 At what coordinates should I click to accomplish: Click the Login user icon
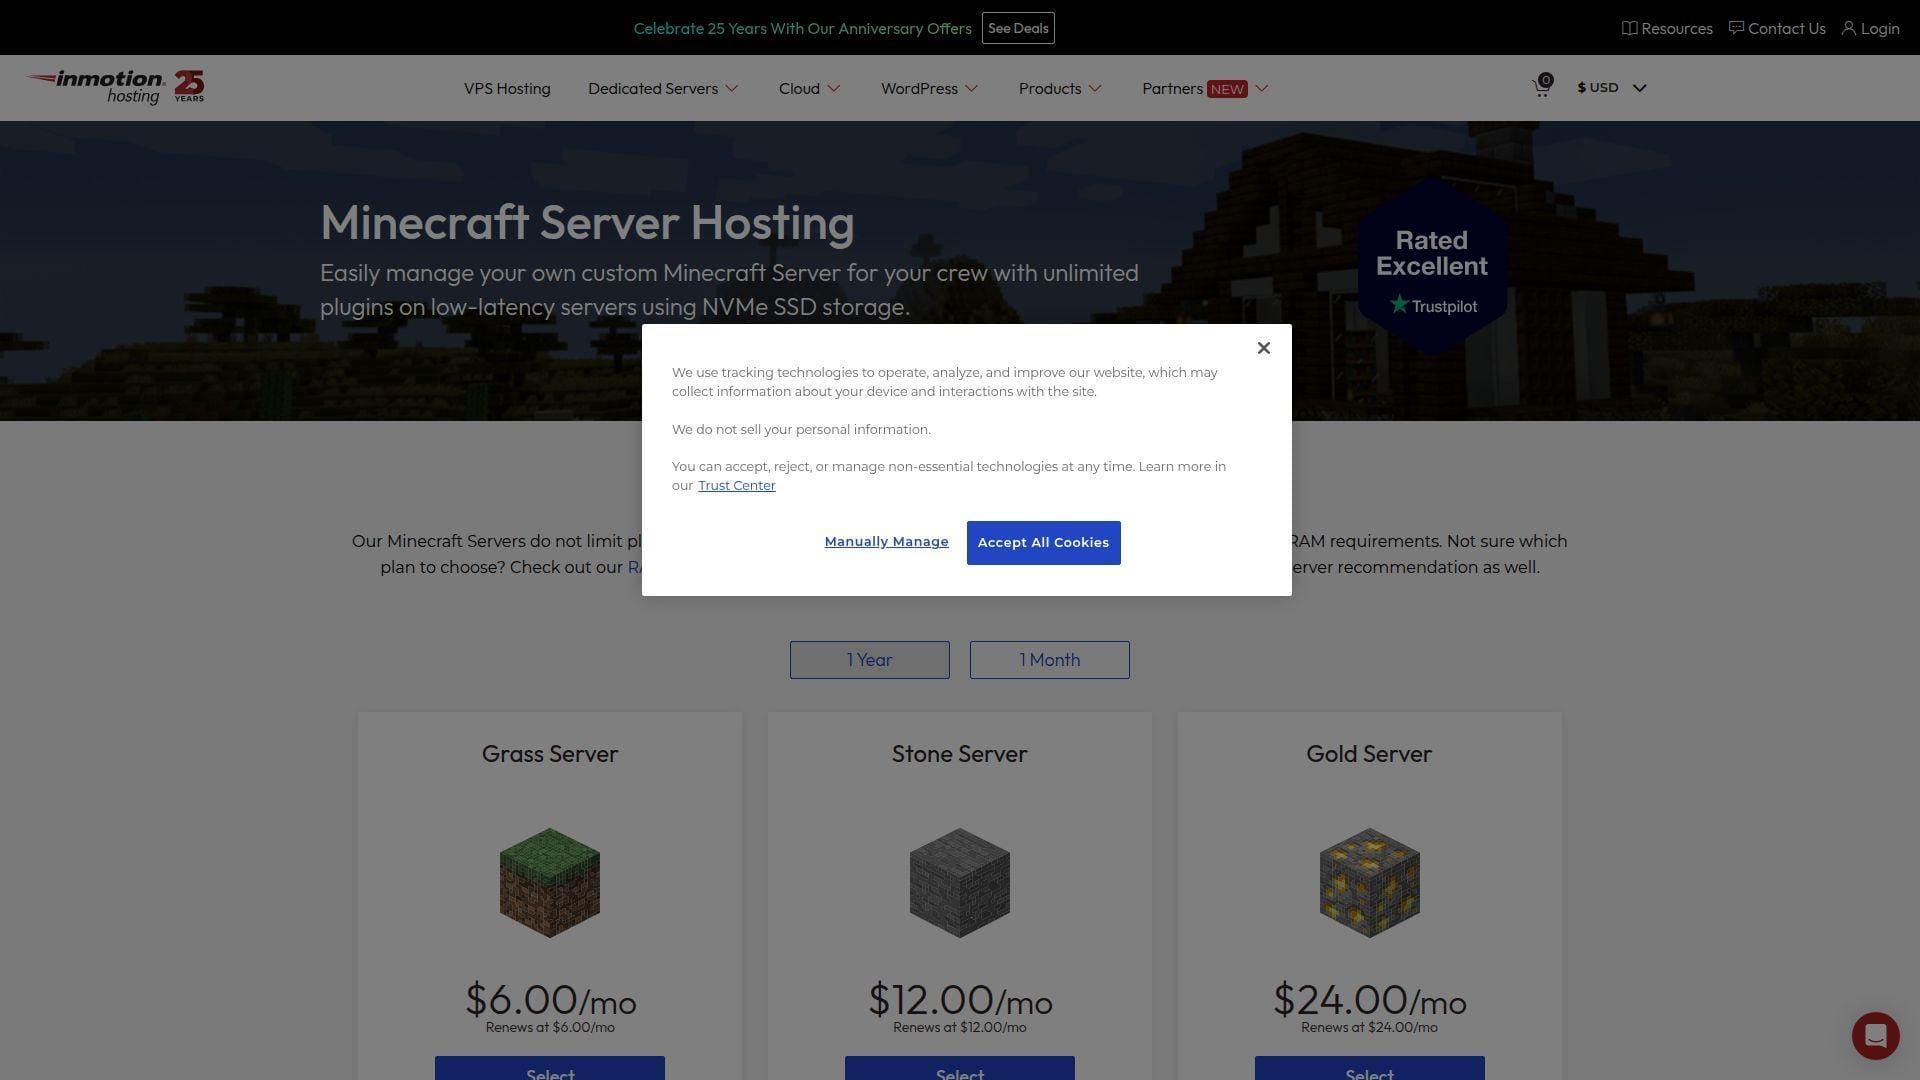1848,28
